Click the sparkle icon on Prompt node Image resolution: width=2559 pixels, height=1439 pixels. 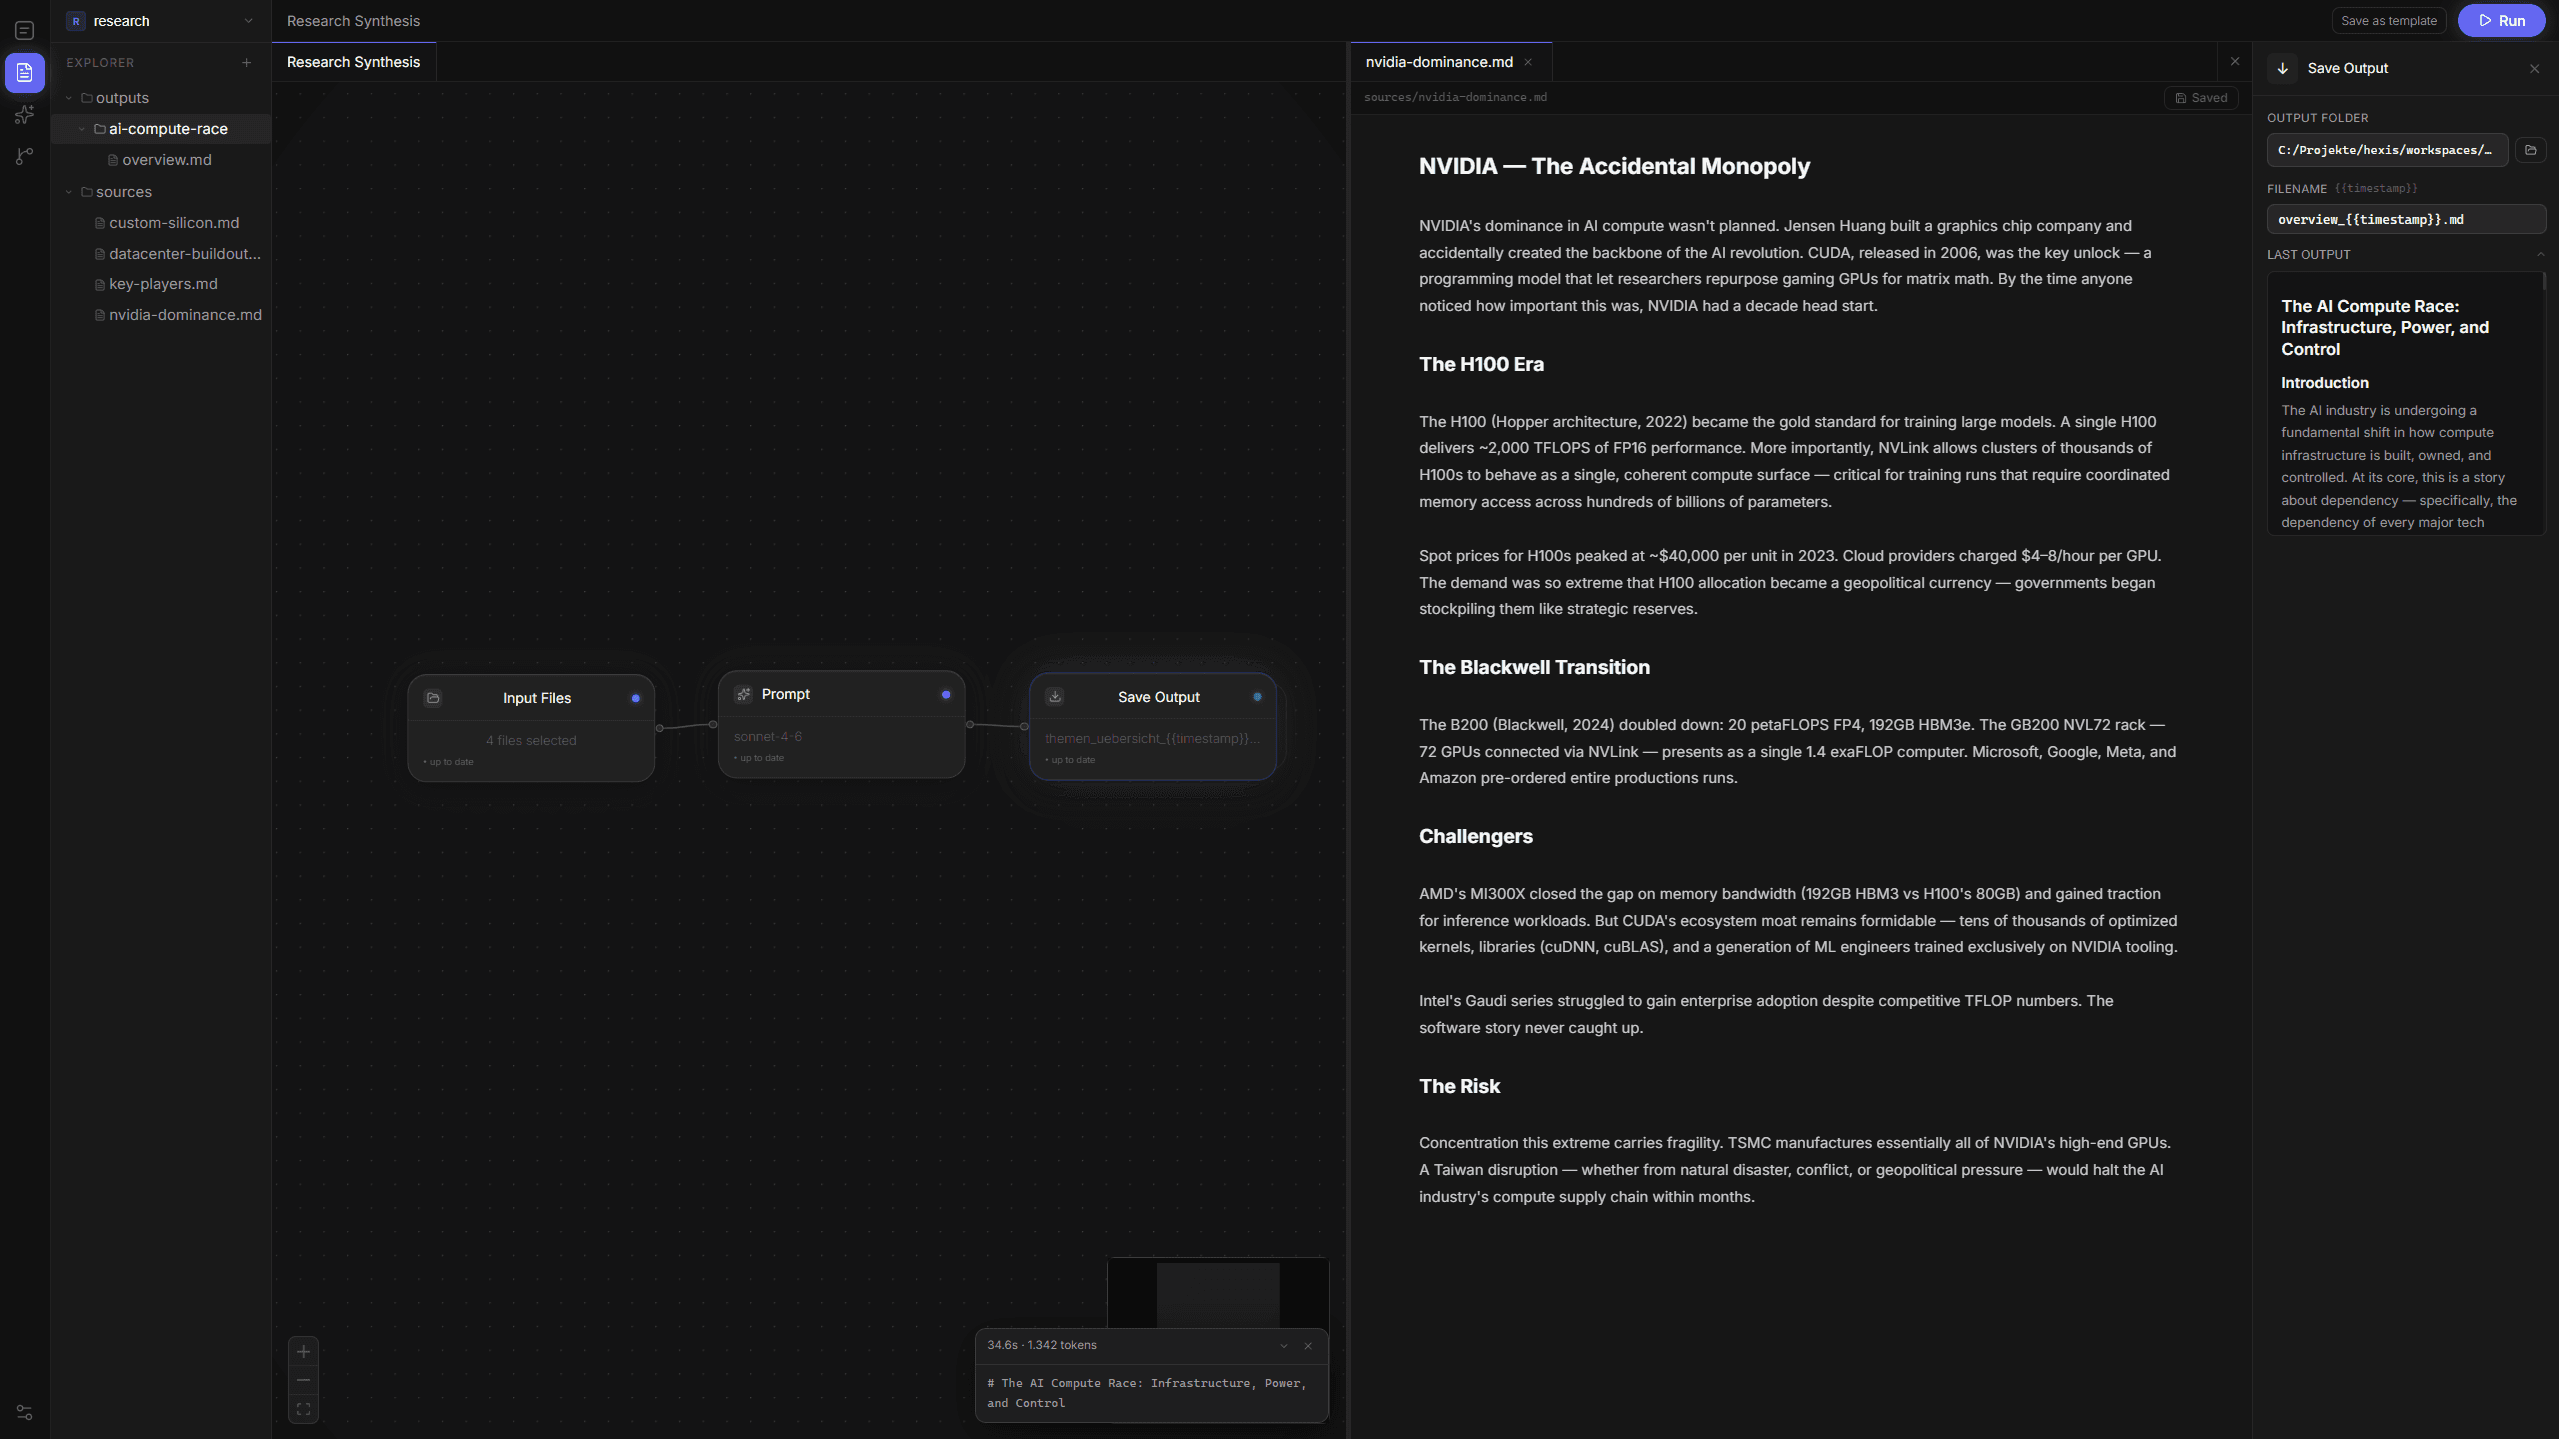[x=743, y=694]
